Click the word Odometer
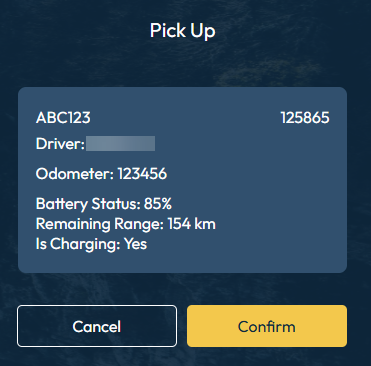The image size is (371, 366). tap(74, 174)
